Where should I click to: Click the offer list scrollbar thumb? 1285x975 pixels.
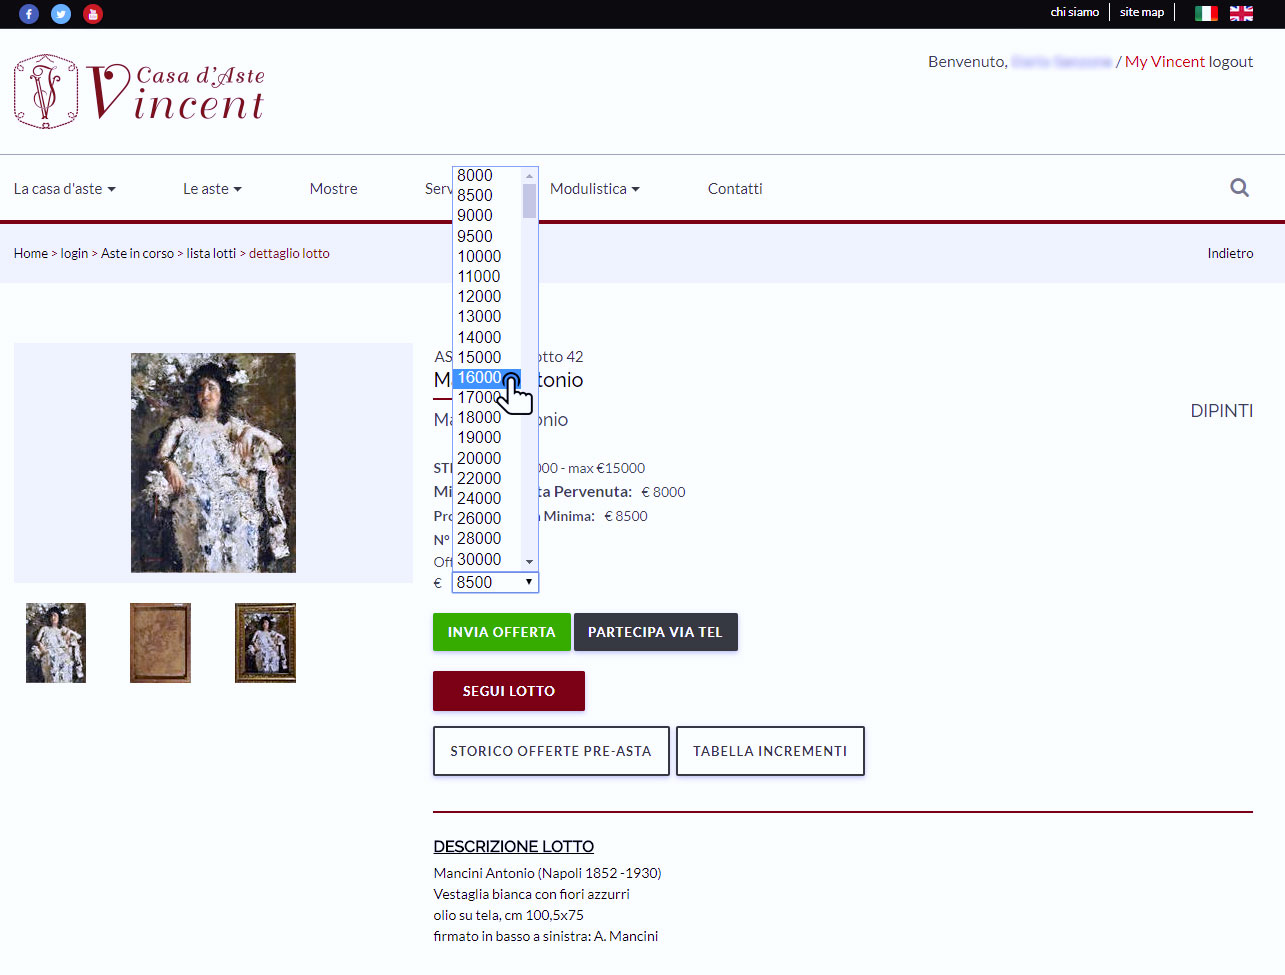click(x=529, y=200)
